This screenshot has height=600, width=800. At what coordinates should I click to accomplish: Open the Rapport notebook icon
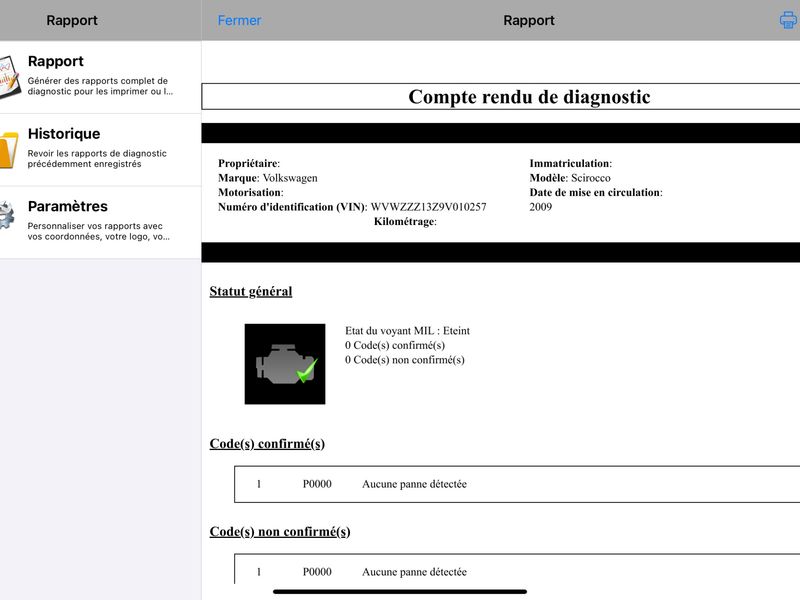pyautogui.click(x=9, y=77)
